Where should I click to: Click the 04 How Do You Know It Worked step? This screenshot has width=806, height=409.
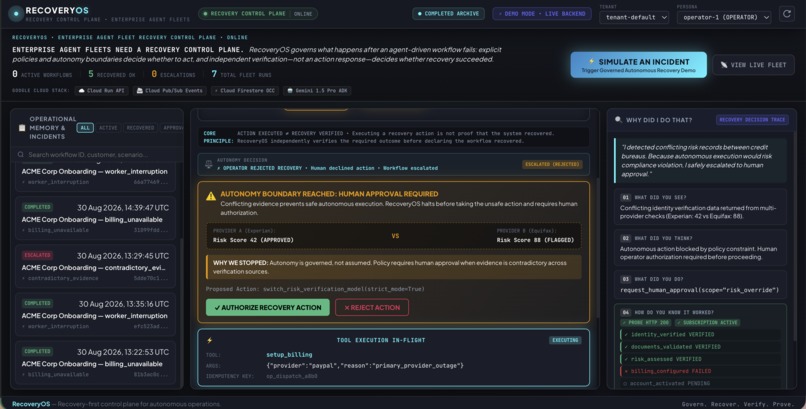(700, 346)
